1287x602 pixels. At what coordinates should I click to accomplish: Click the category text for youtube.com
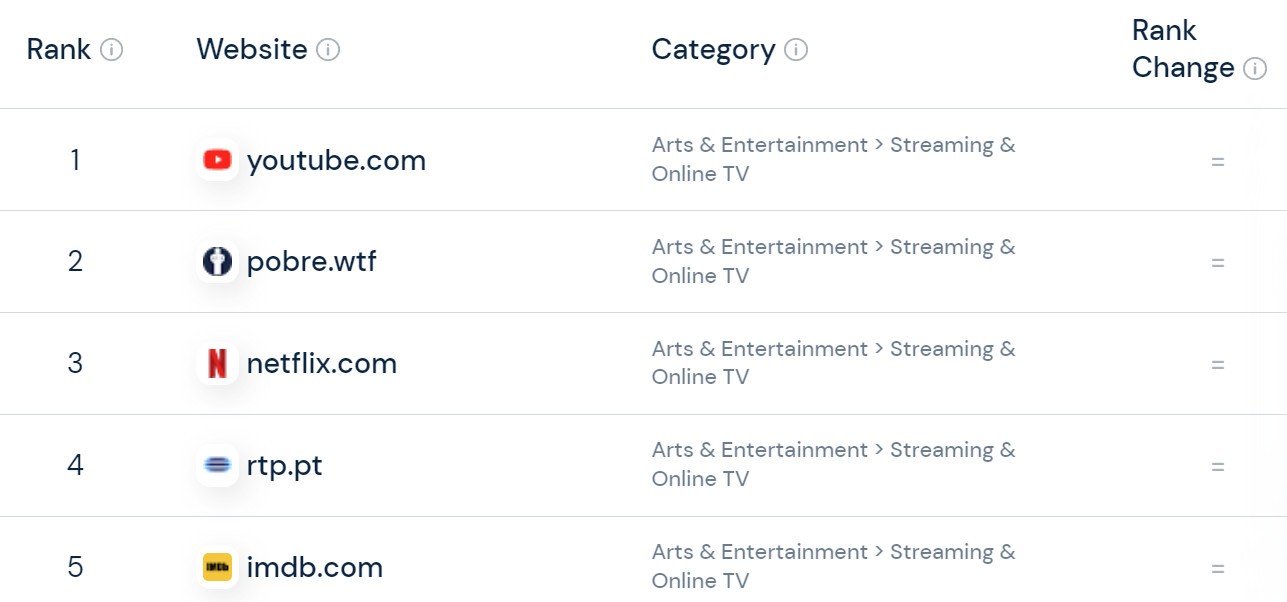coord(833,159)
